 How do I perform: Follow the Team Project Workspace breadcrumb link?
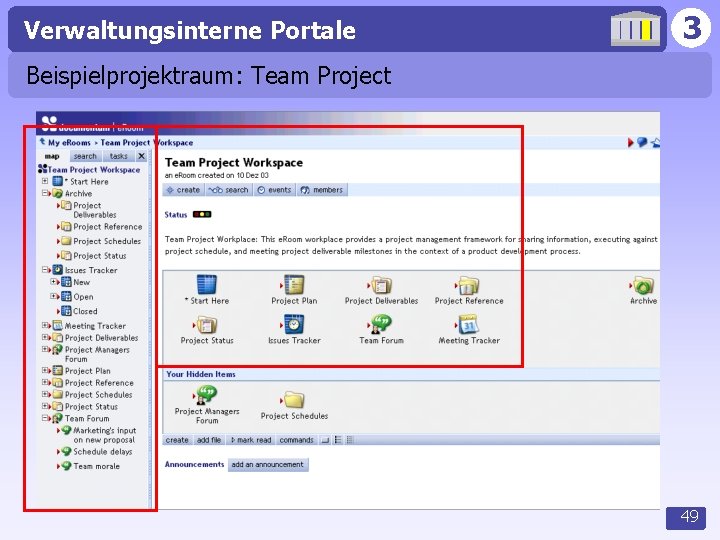click(147, 142)
